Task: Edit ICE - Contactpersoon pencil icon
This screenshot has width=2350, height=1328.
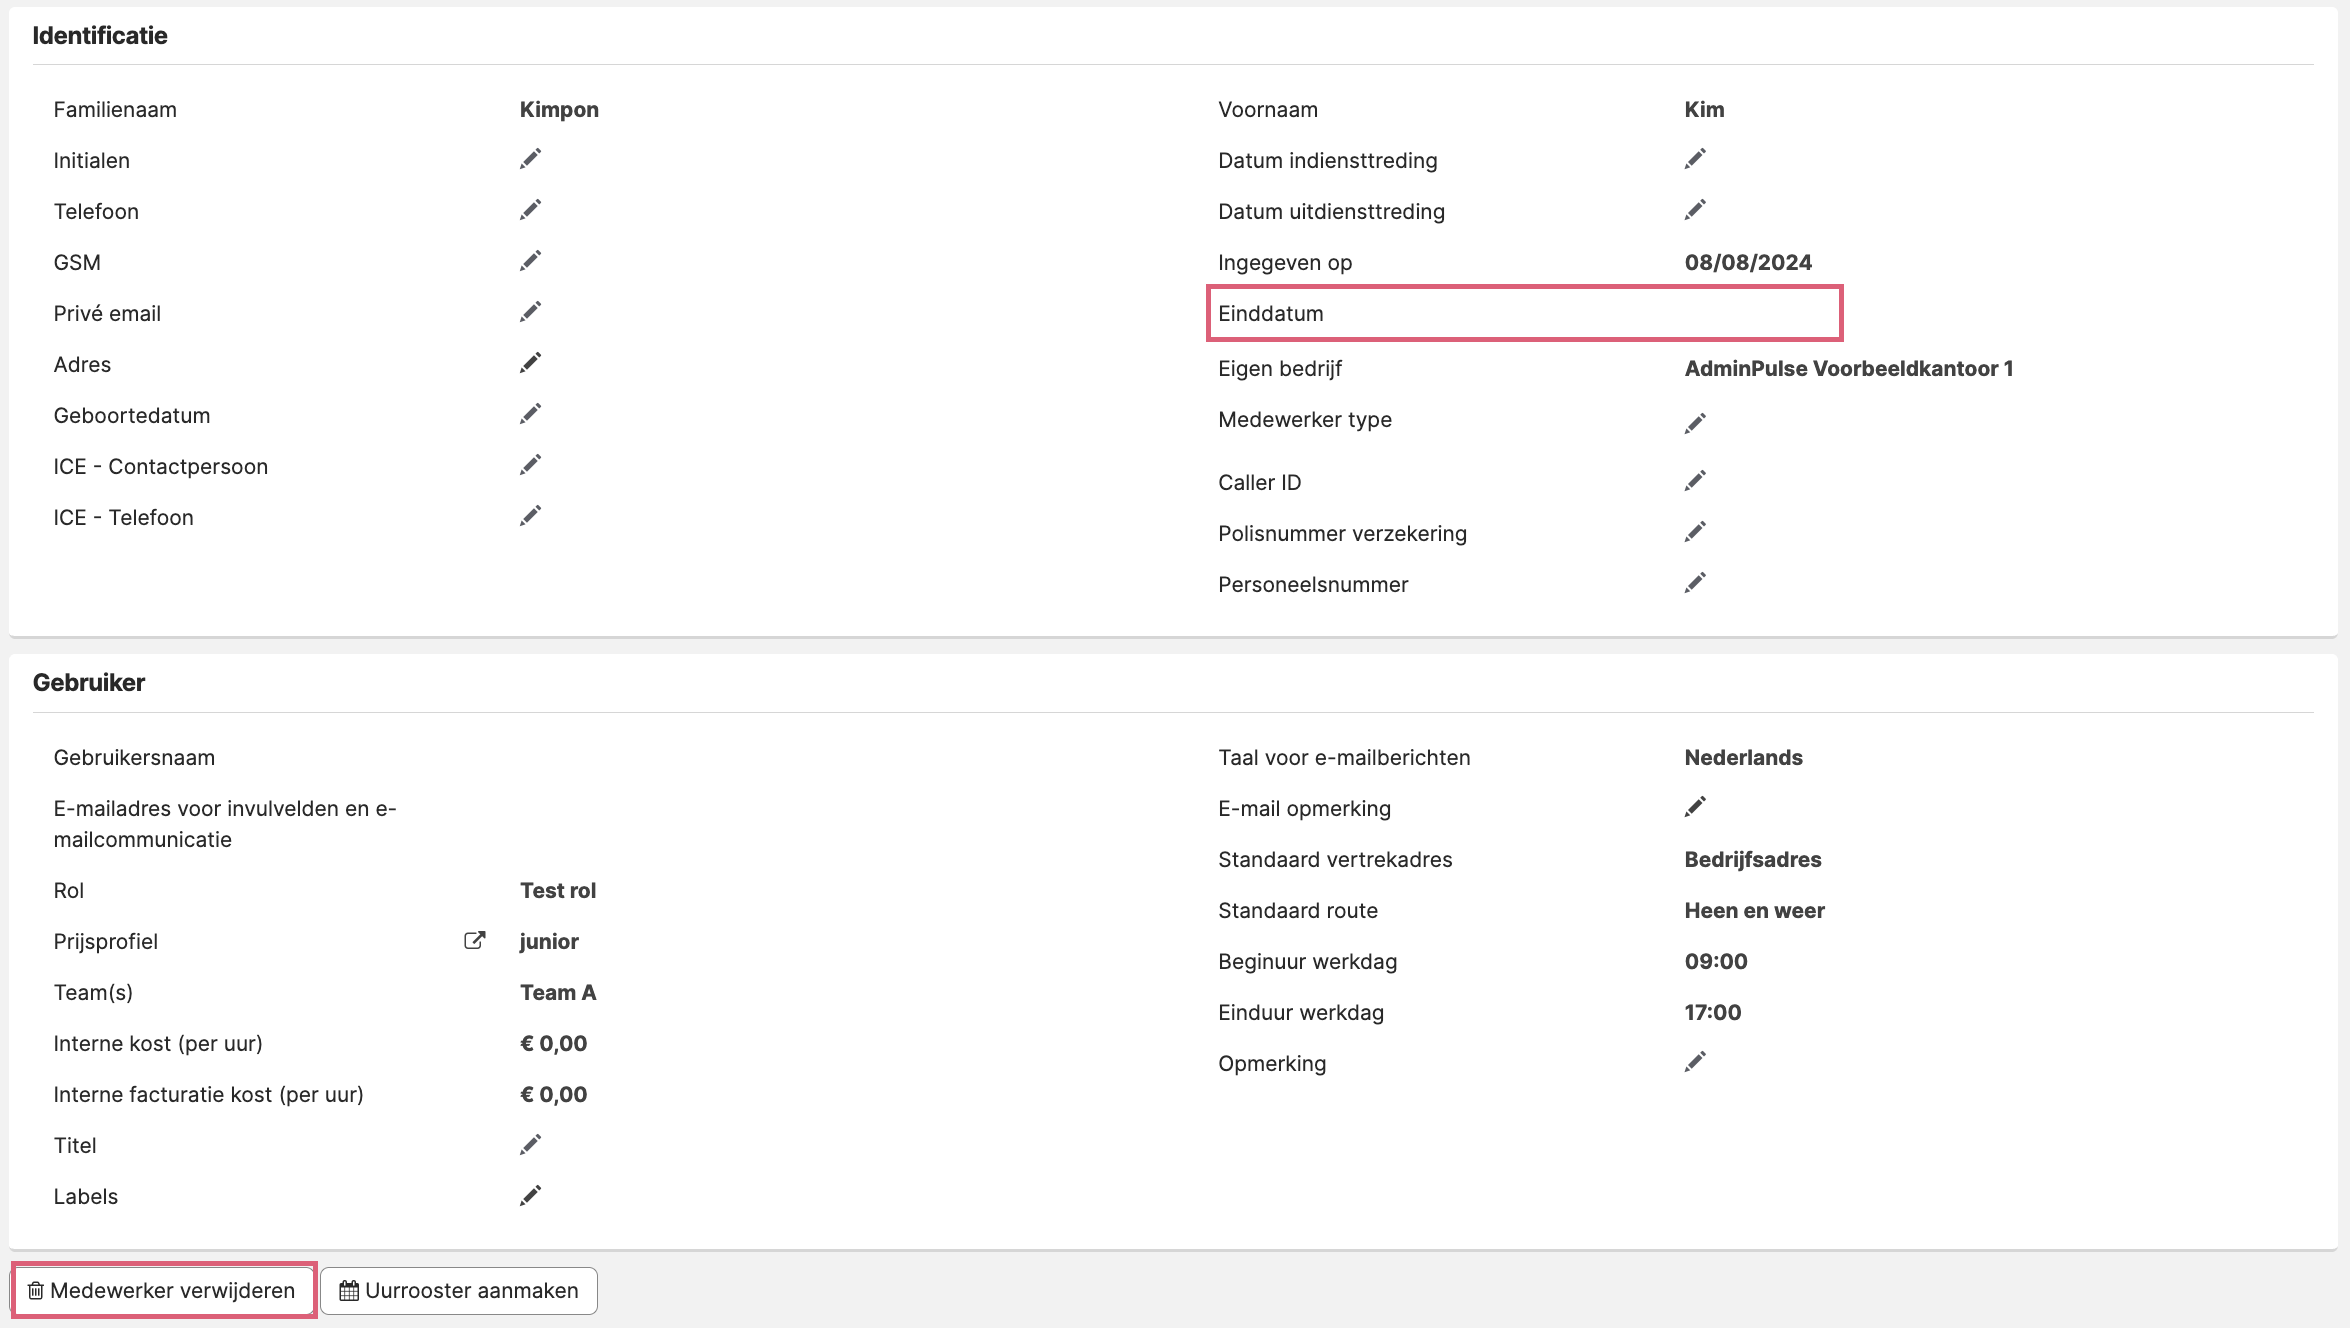Action: [x=530, y=465]
